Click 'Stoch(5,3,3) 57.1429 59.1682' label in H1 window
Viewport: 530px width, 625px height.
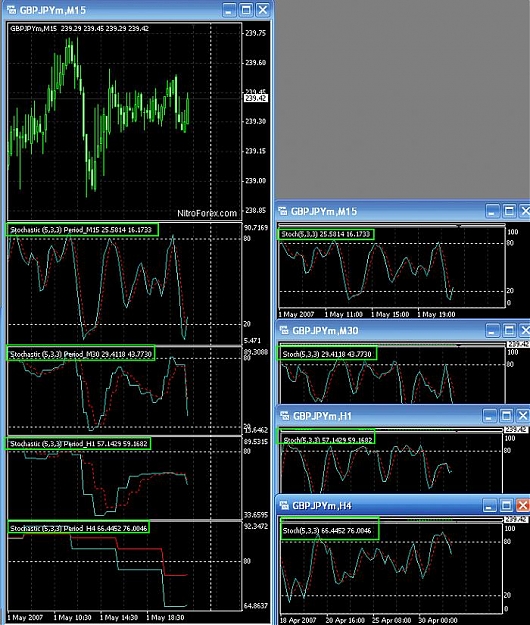[328, 440]
